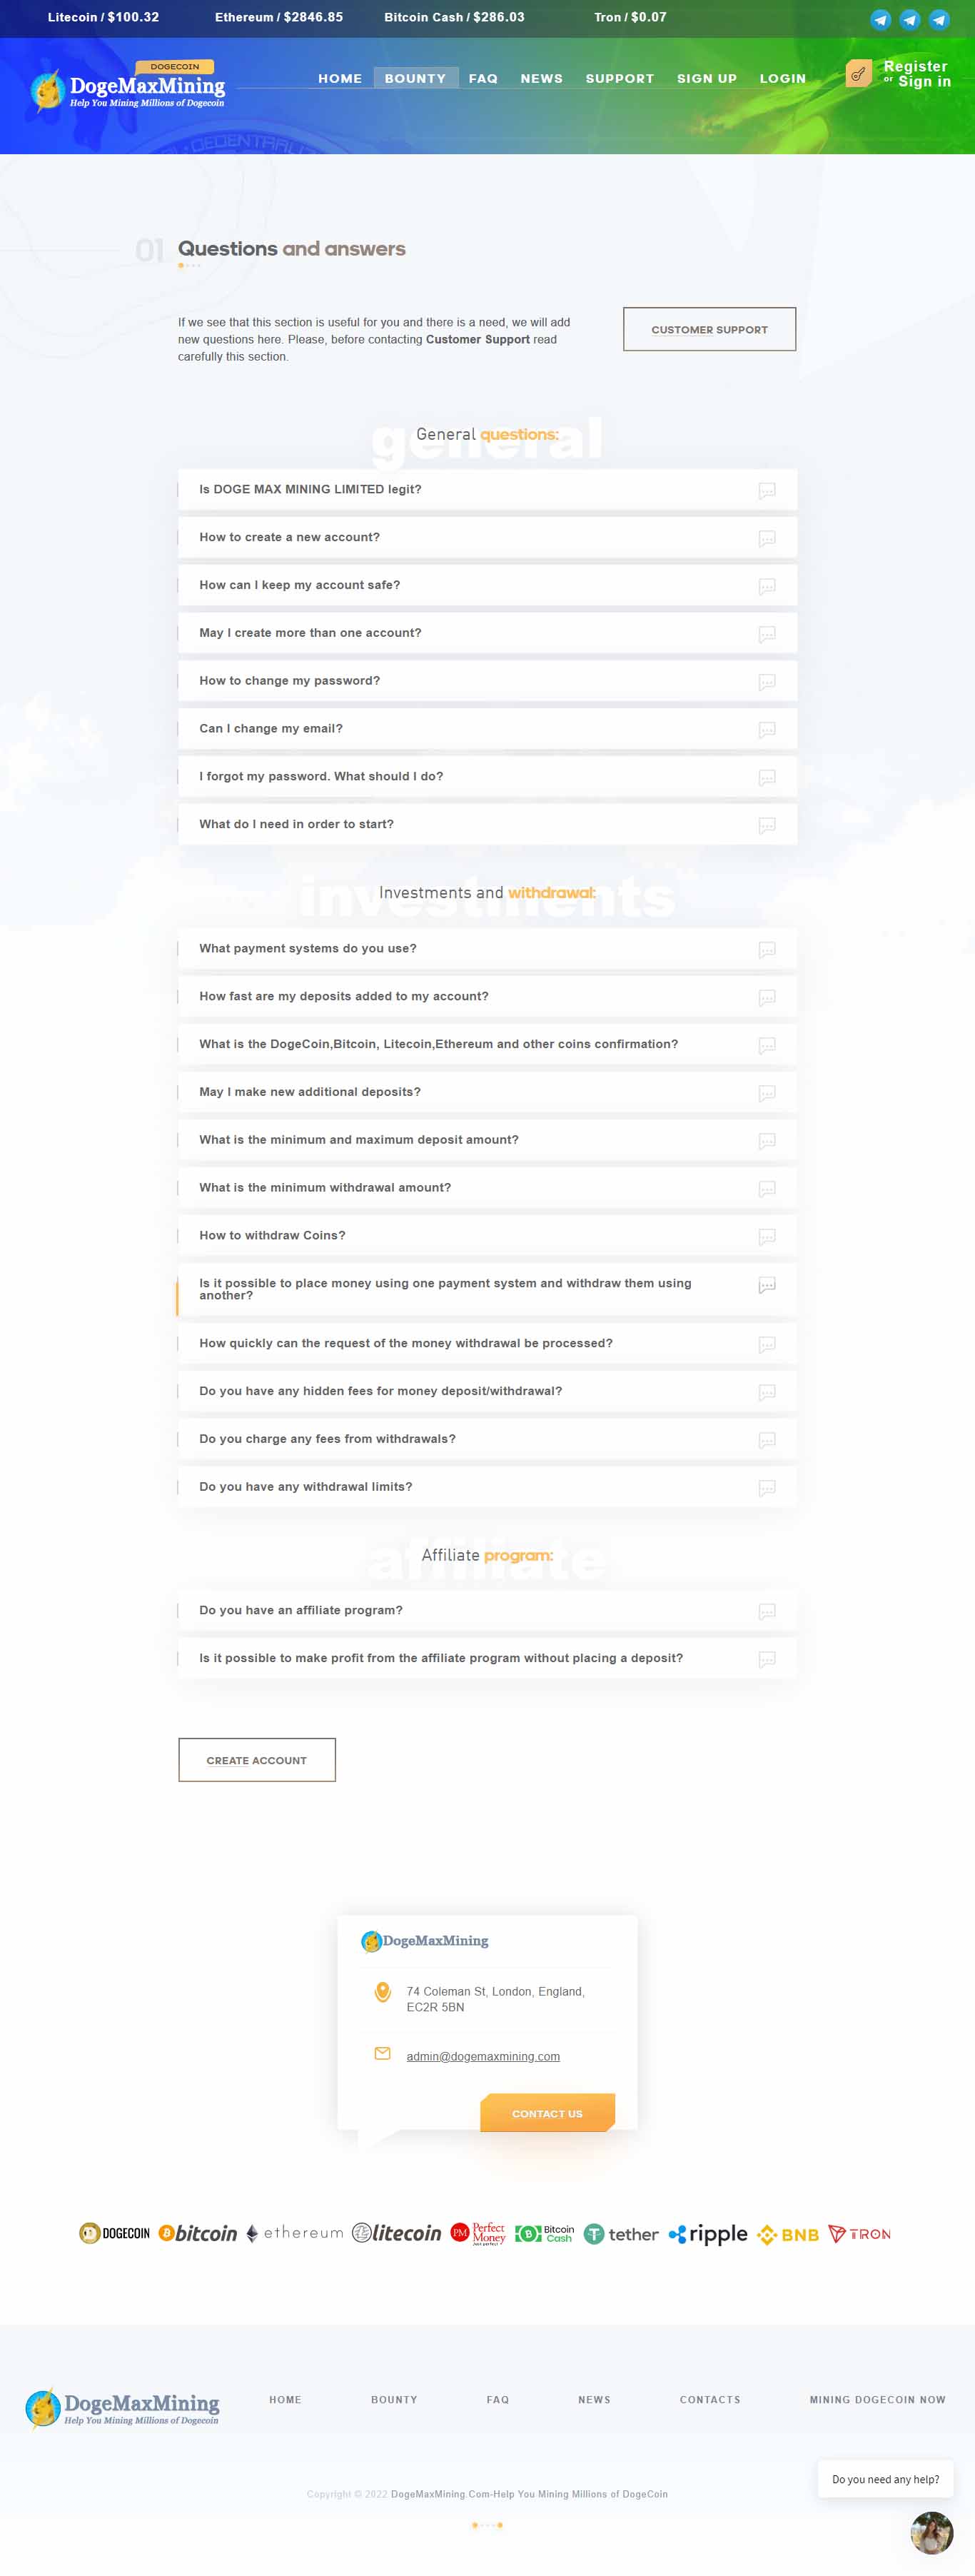This screenshot has height=2576, width=975.
Task: Click the orange CONTACT US button
Action: [547, 2113]
